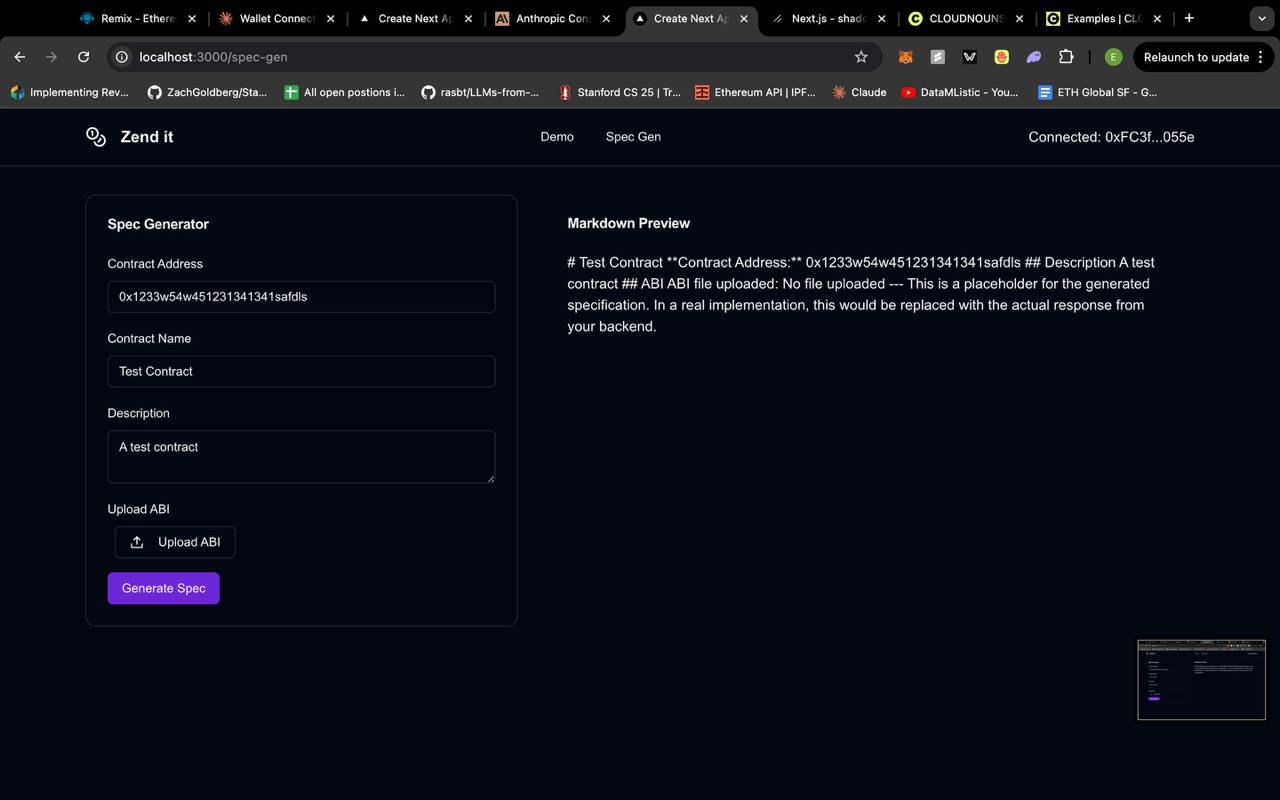Go back to the previous page
The image size is (1280, 800).
(20, 57)
